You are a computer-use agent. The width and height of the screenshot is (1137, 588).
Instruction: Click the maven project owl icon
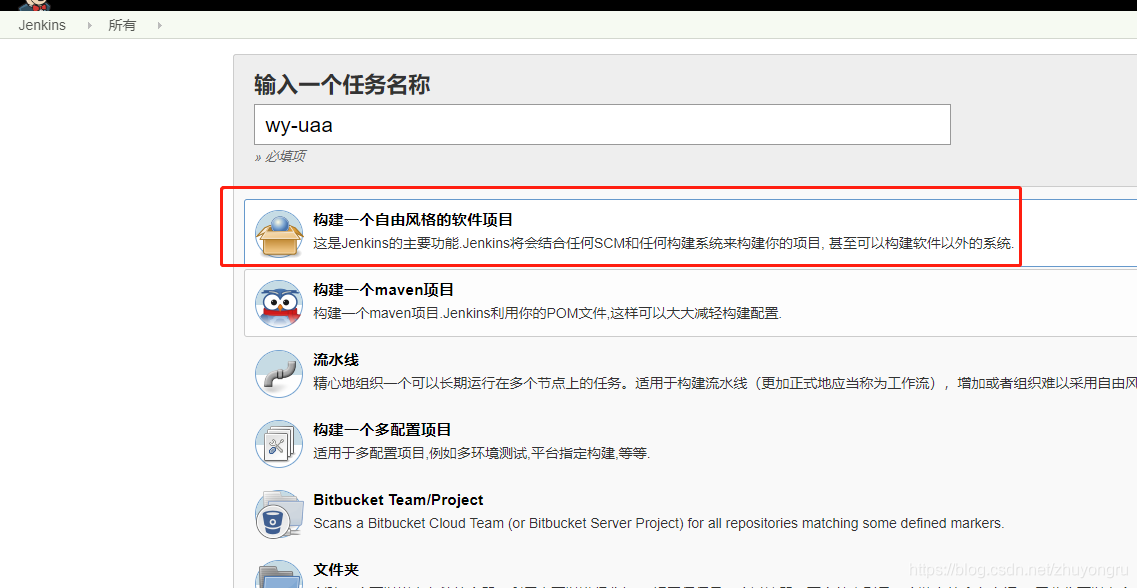(x=279, y=304)
